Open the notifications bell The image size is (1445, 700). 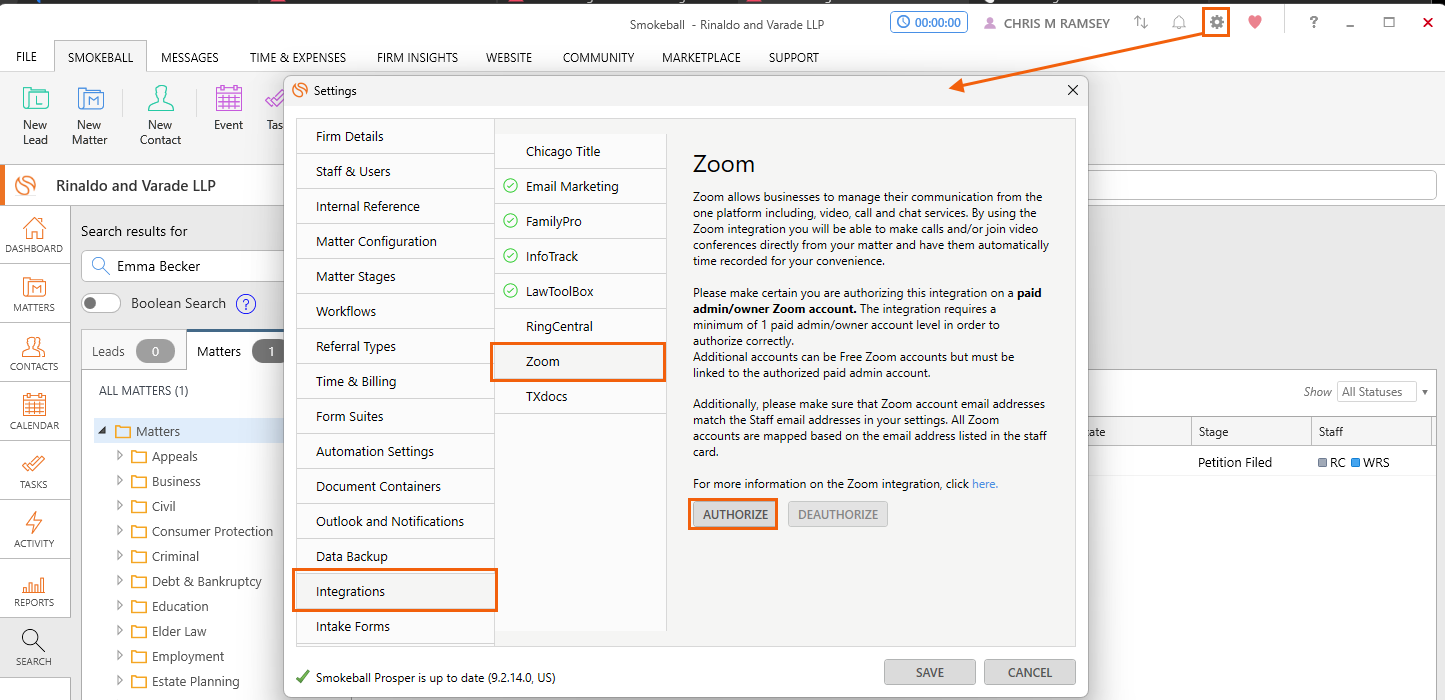coord(1179,22)
